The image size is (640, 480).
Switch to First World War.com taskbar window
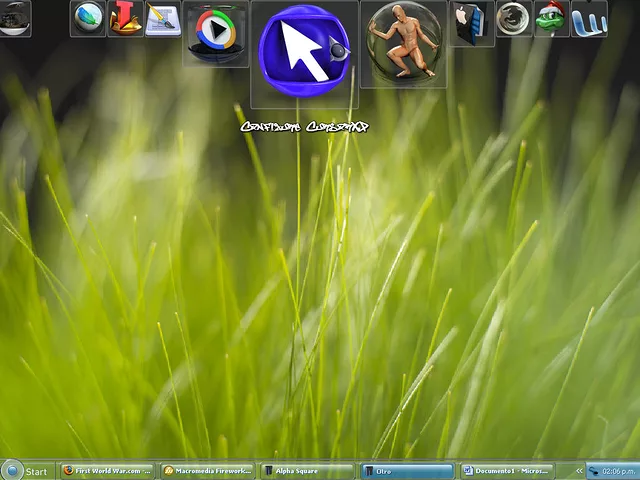pyautogui.click(x=107, y=470)
